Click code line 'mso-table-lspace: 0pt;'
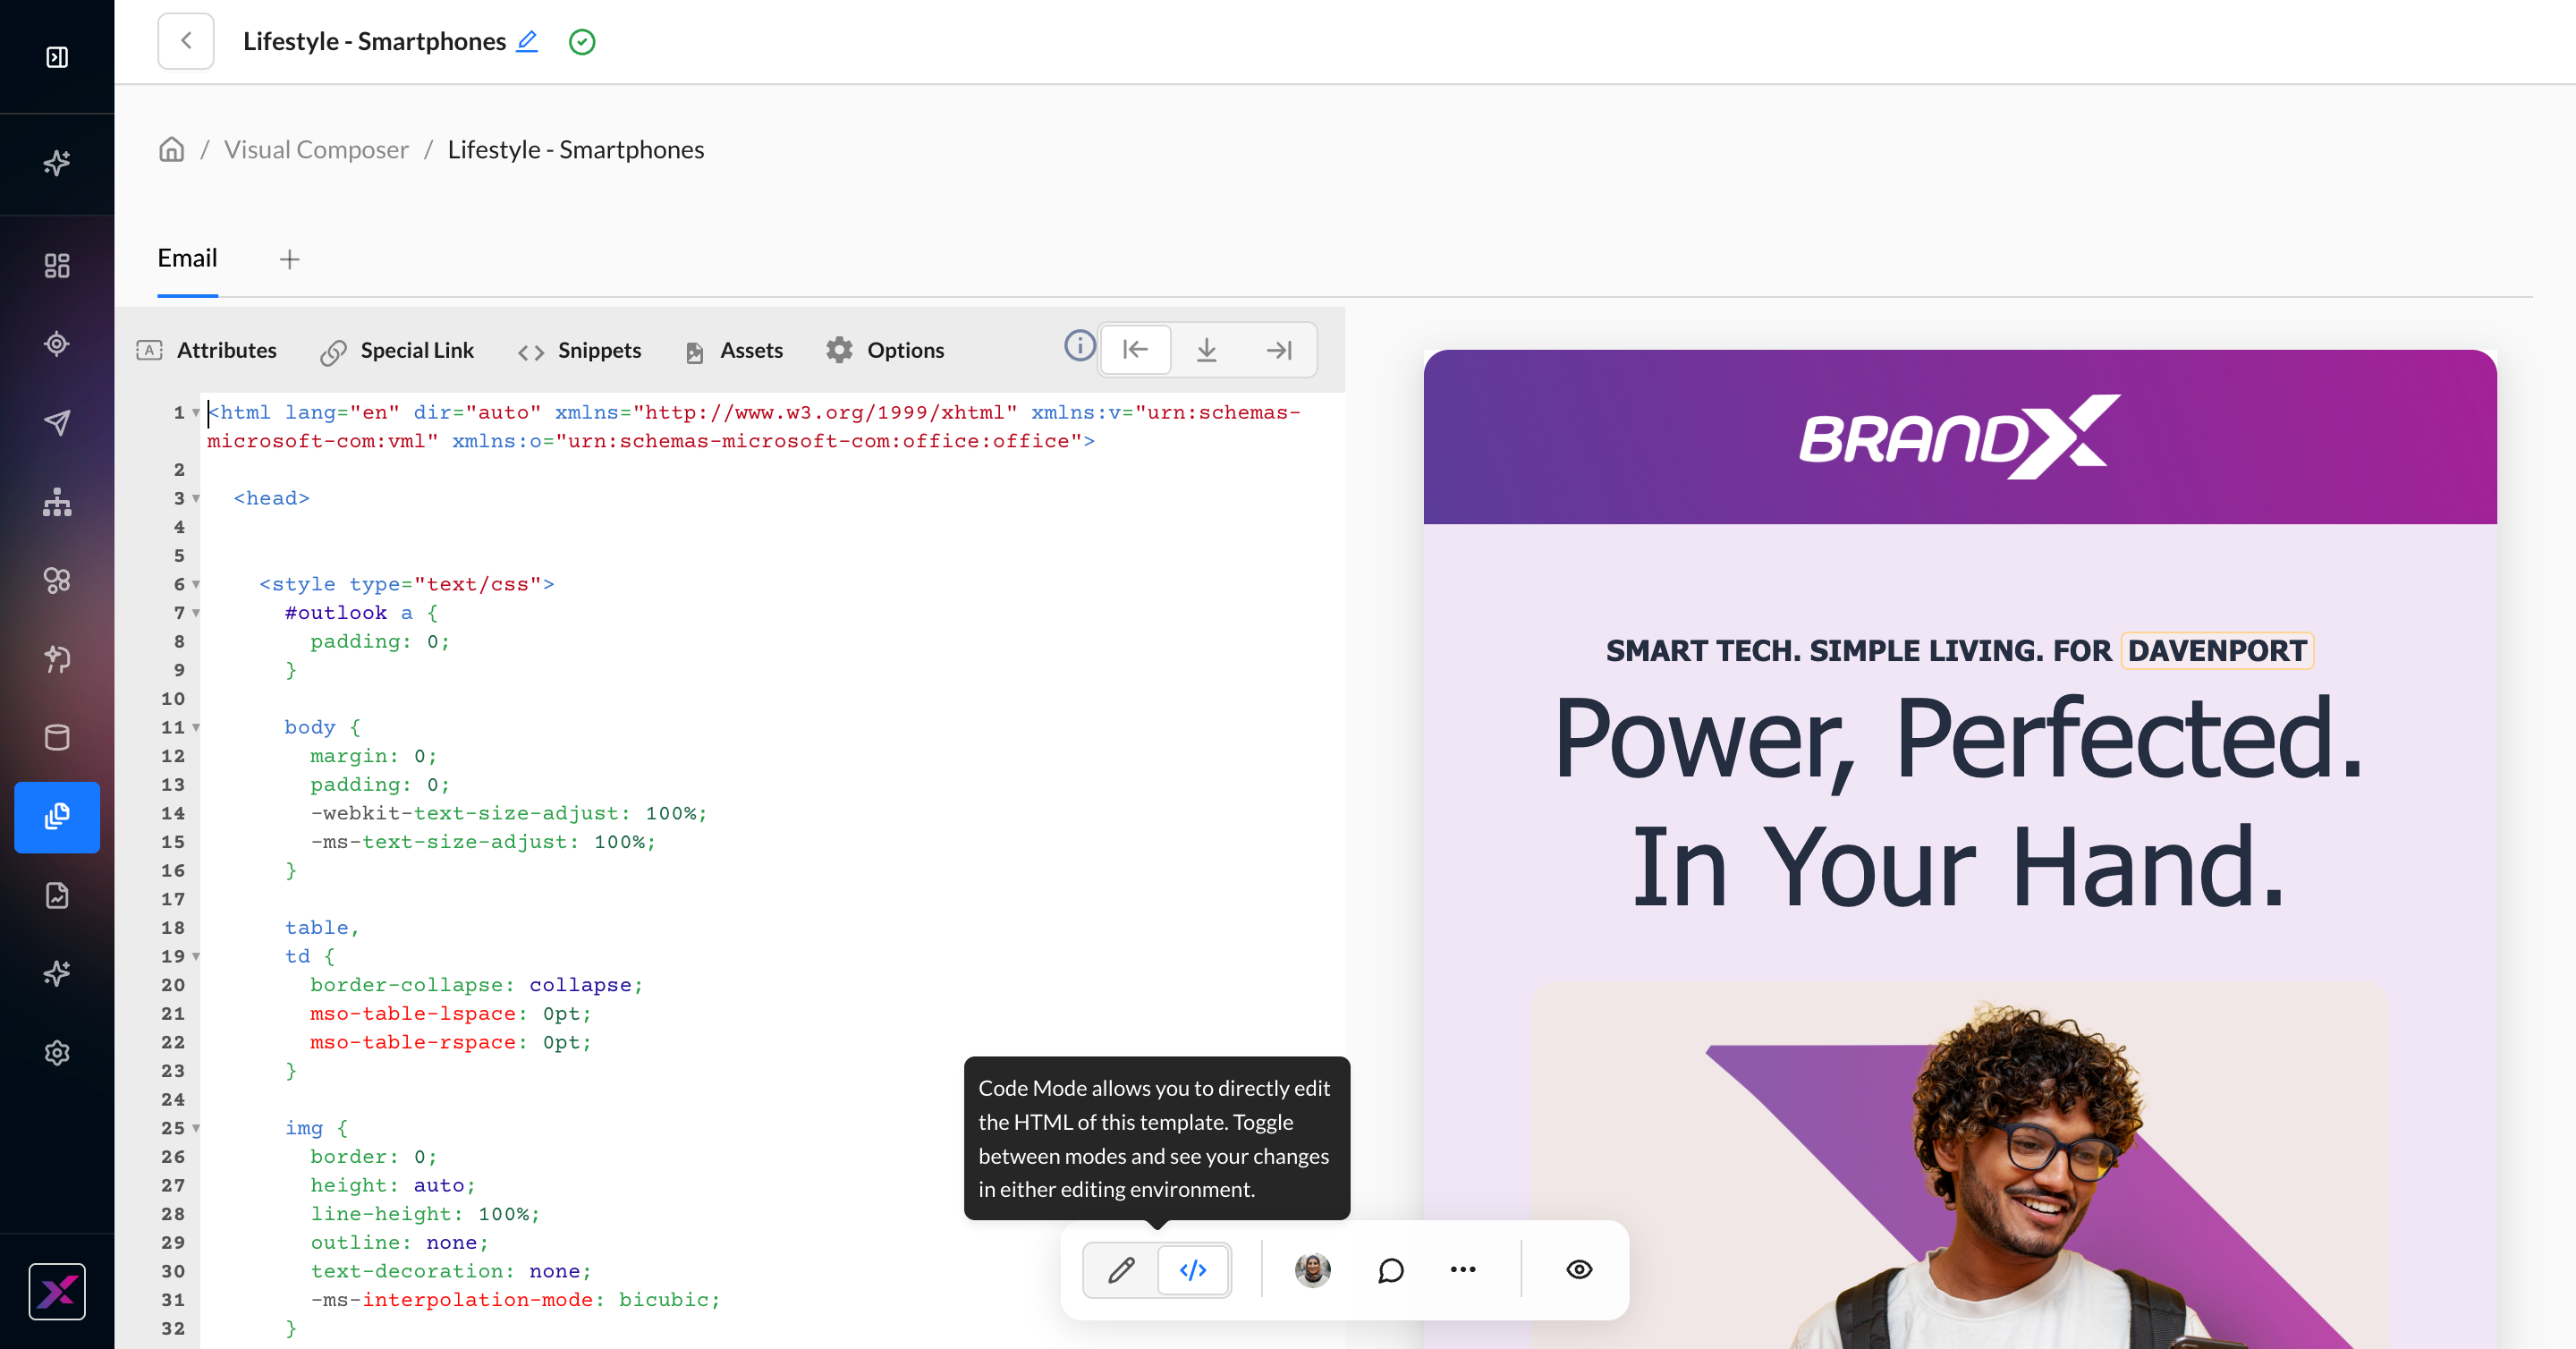This screenshot has height=1349, width=2576. 450,1013
